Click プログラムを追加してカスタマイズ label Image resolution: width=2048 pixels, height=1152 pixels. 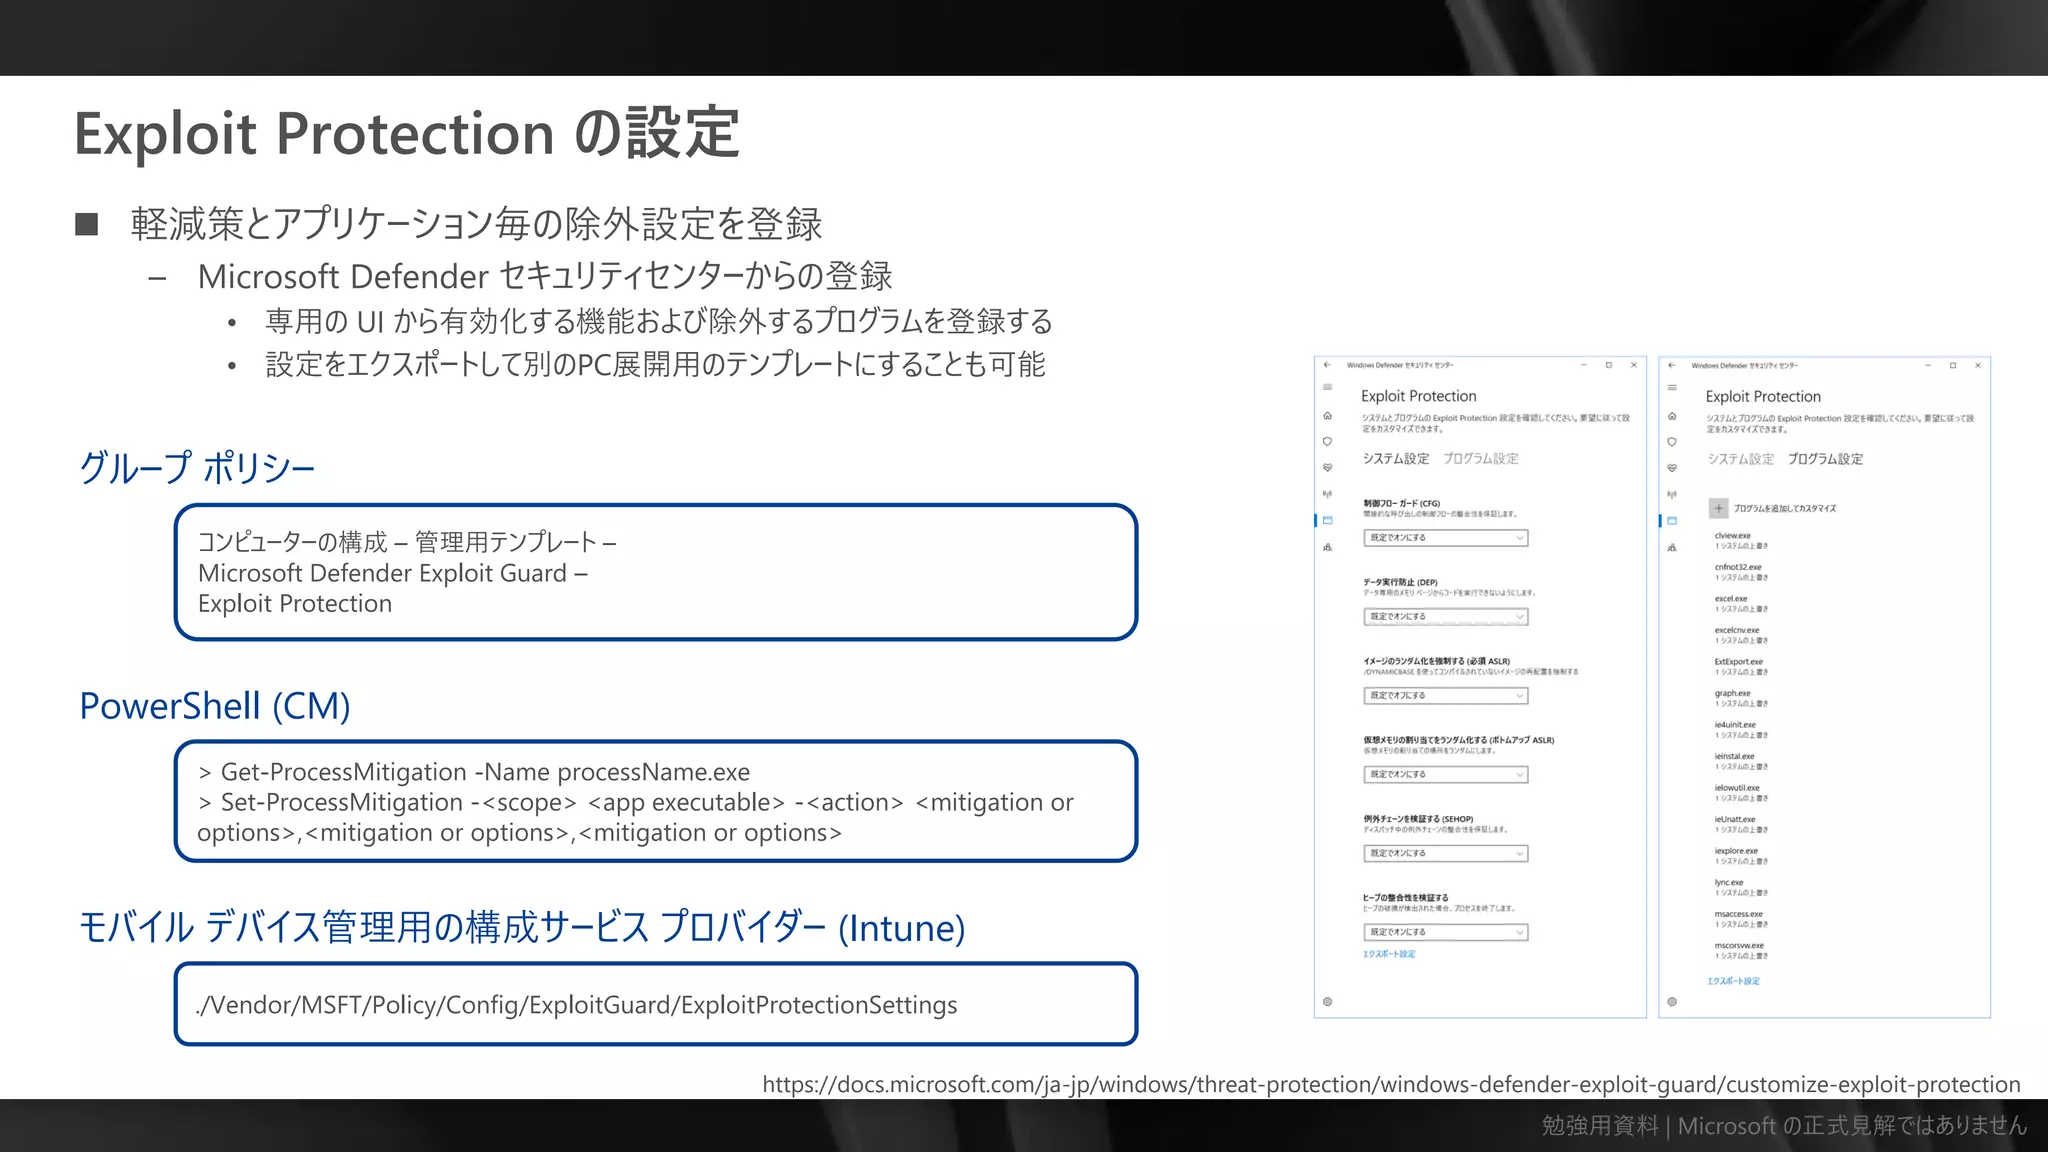1784,508
